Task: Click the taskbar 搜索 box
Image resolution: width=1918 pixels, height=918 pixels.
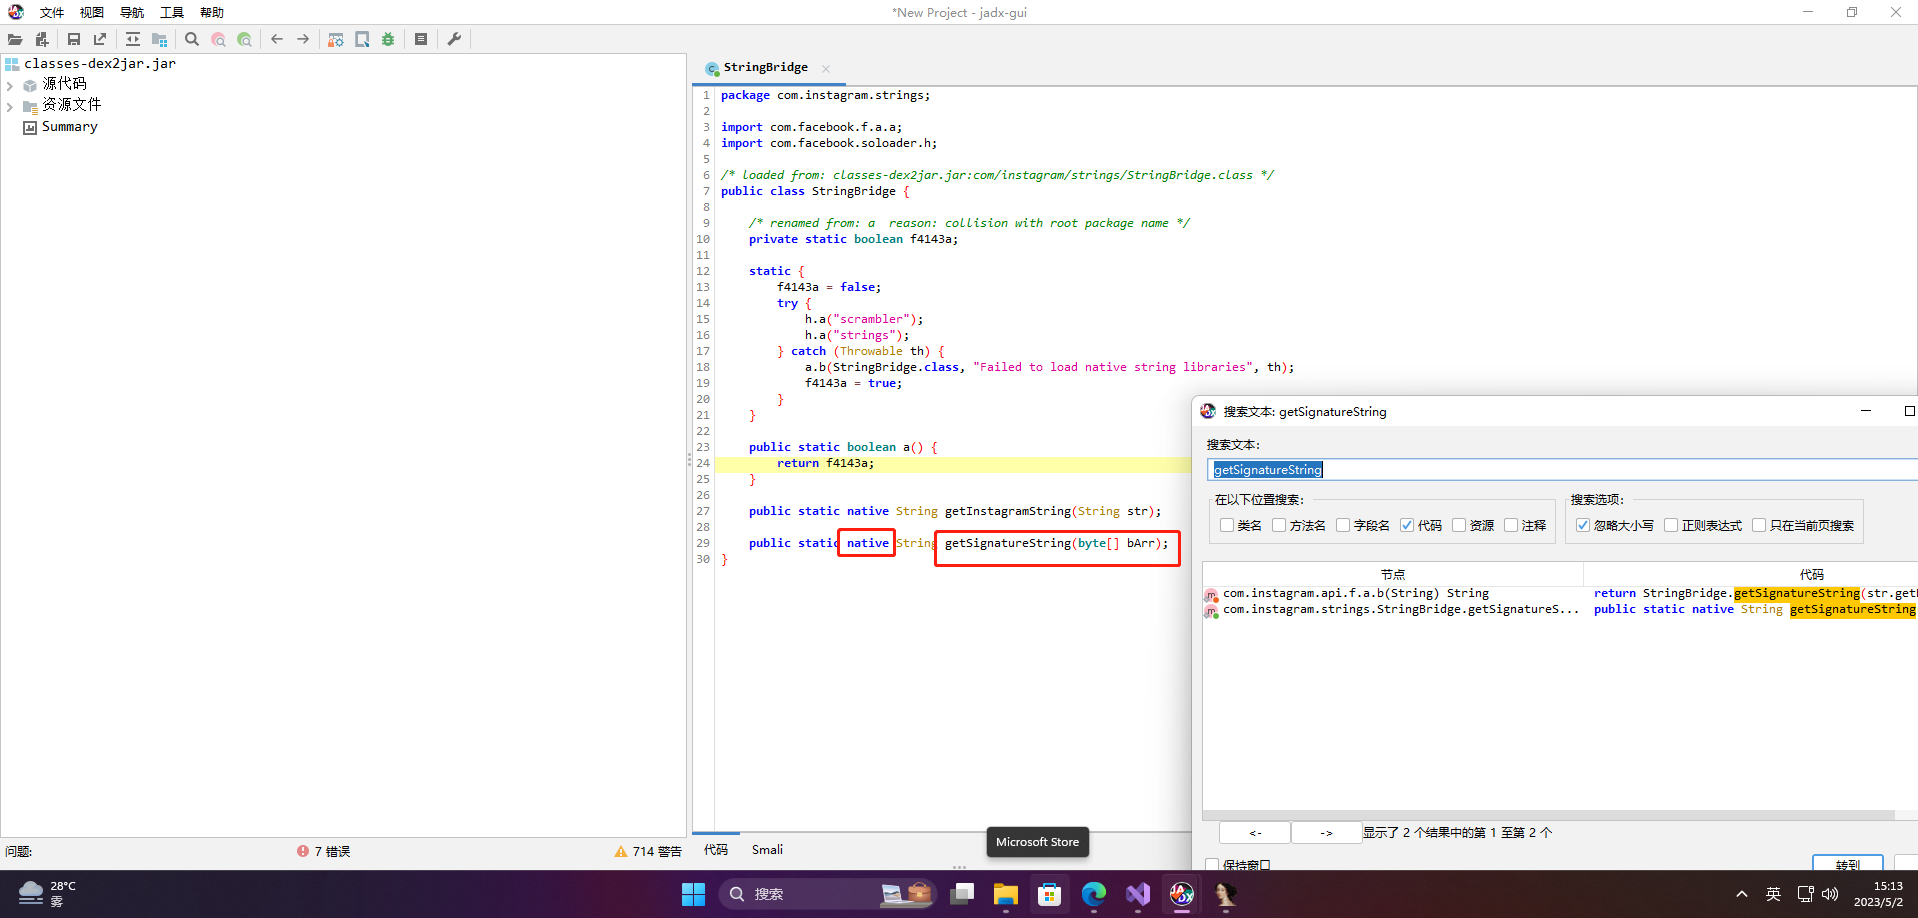Action: [x=827, y=894]
